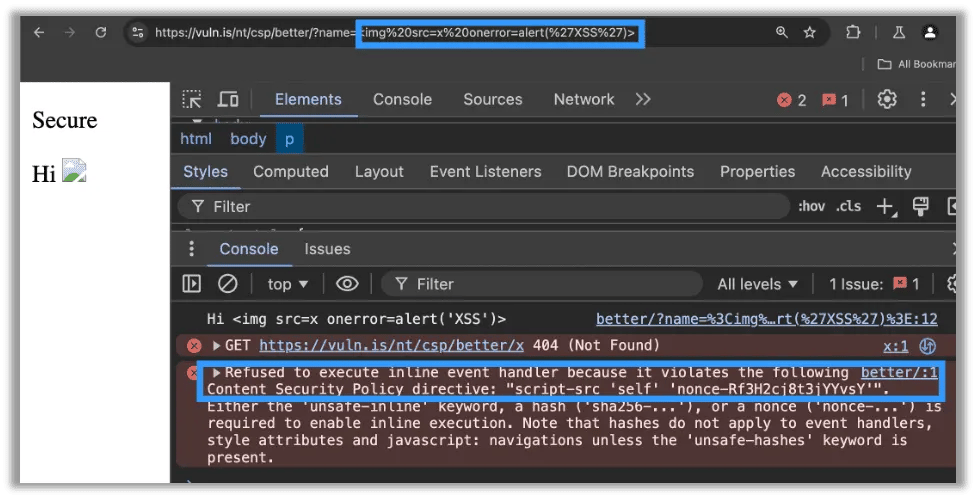The width and height of the screenshot is (976, 498).
Task: Expand the GET 404 error entry
Action: tap(217, 345)
